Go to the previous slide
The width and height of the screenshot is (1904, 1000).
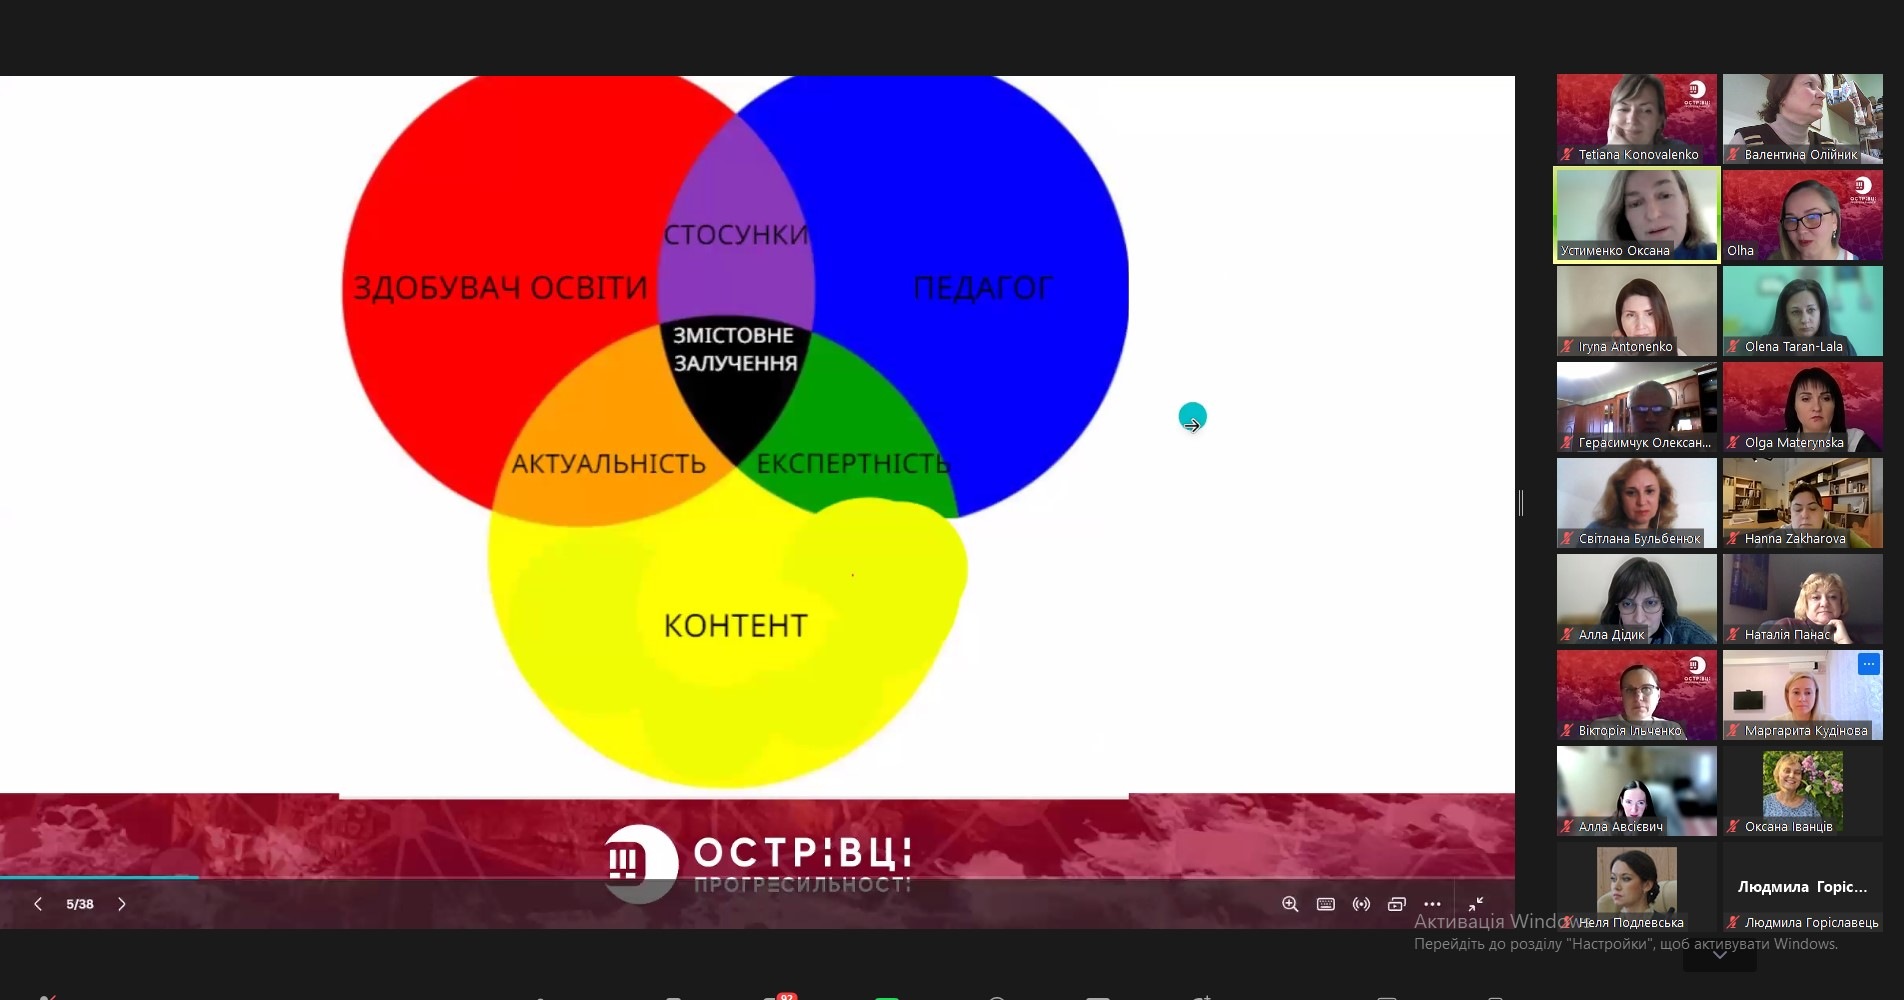tap(38, 904)
